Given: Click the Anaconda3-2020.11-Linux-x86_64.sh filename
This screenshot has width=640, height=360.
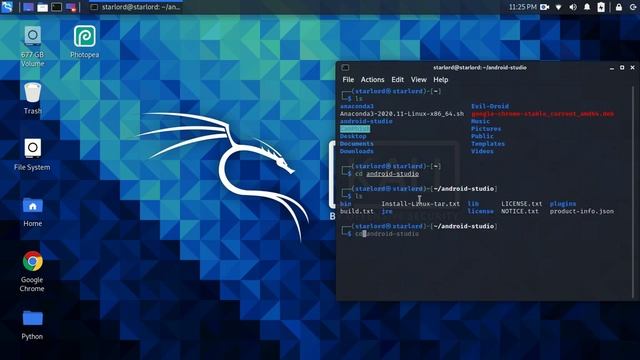Looking at the screenshot, I should (402, 114).
